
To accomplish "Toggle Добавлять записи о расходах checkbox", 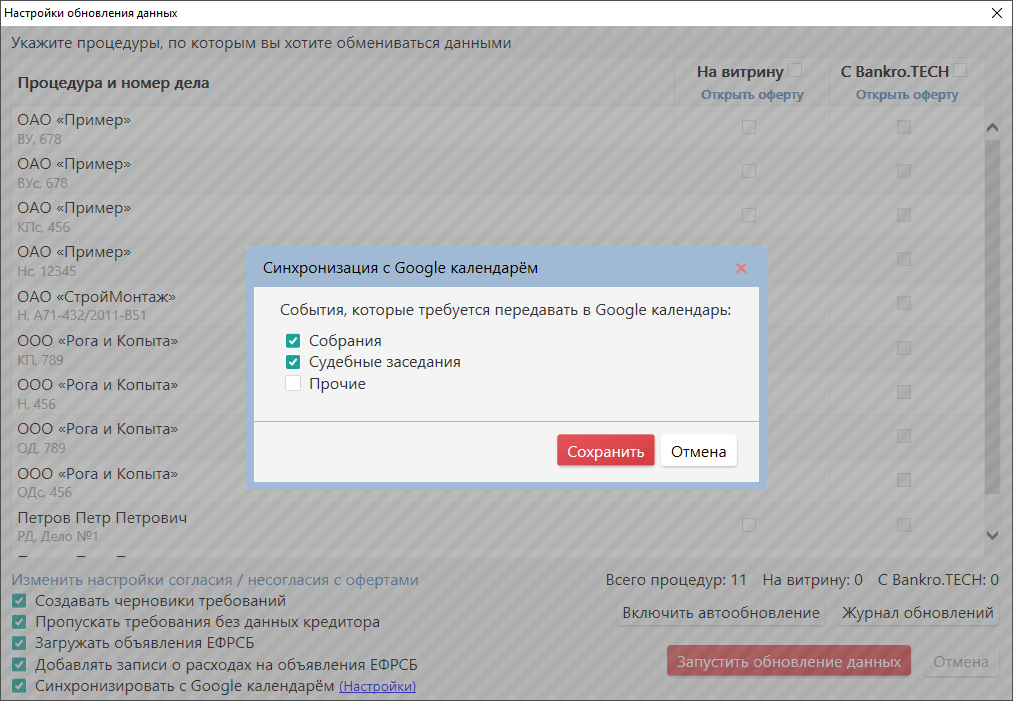I will pyautogui.click(x=19, y=665).
